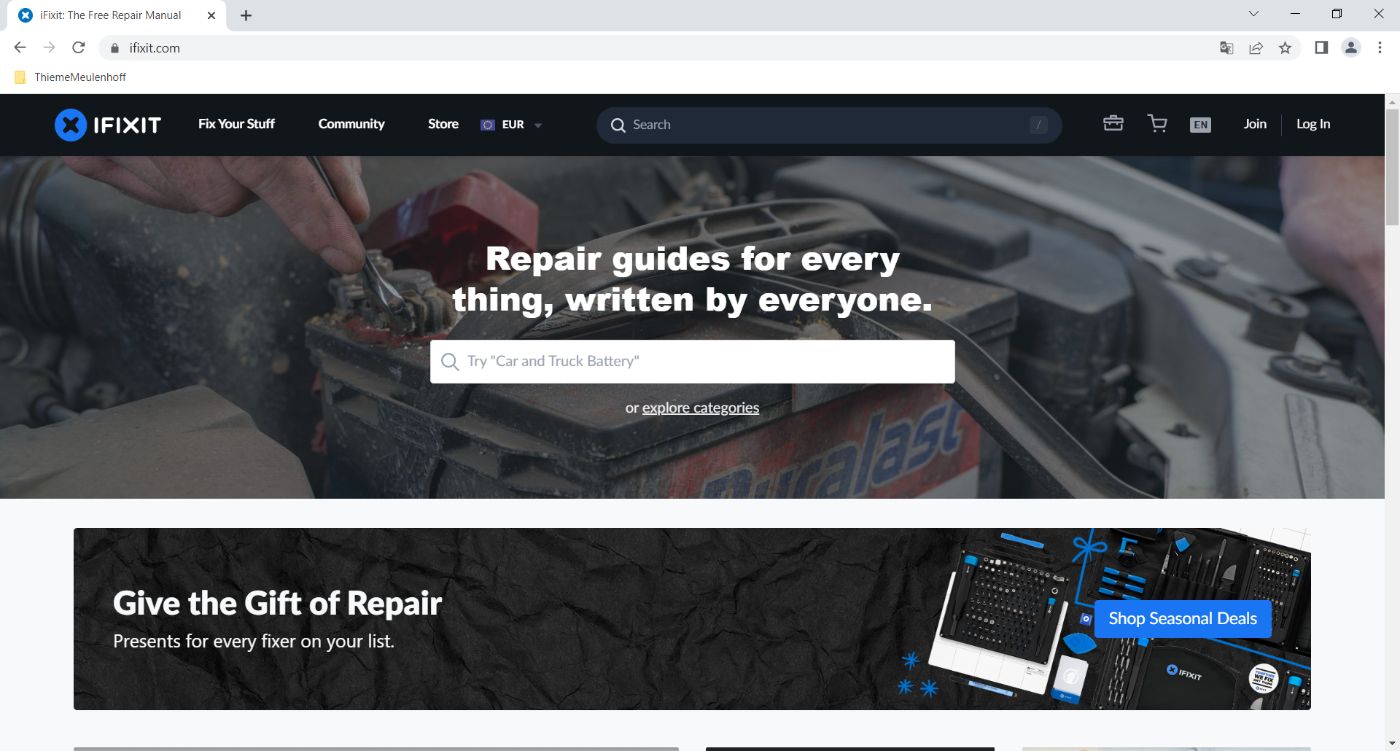Open the ThiemeMeulenhoff bookmark folder
This screenshot has width=1400, height=751.
tap(70, 77)
